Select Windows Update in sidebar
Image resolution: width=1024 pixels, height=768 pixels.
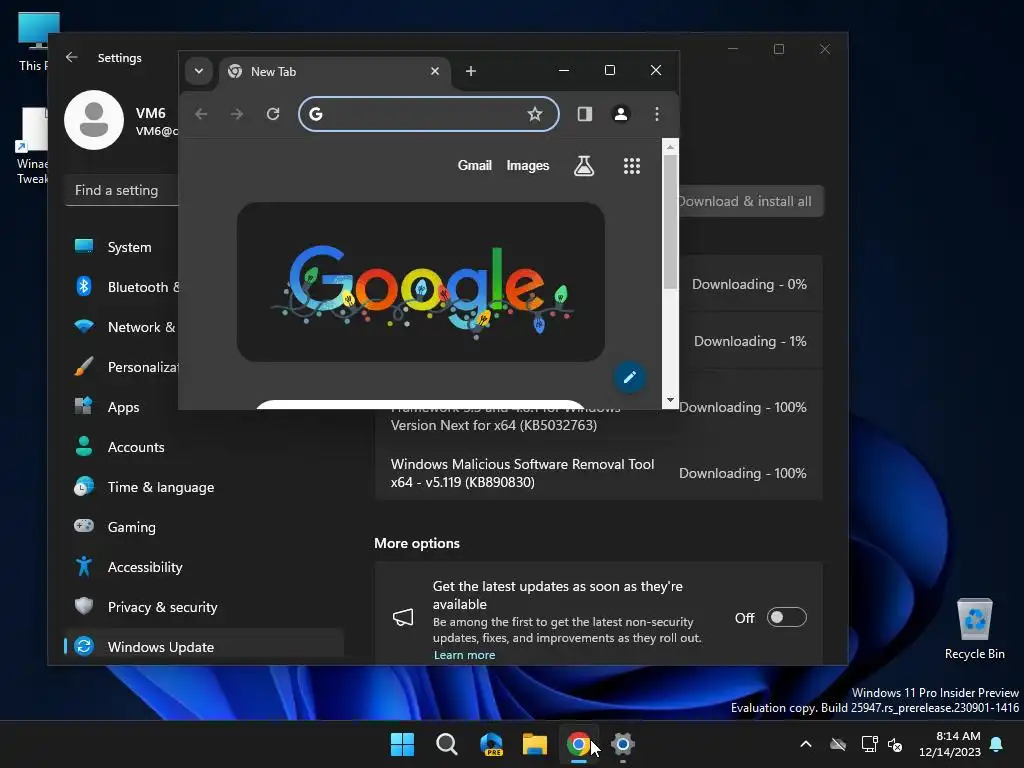coord(204,647)
